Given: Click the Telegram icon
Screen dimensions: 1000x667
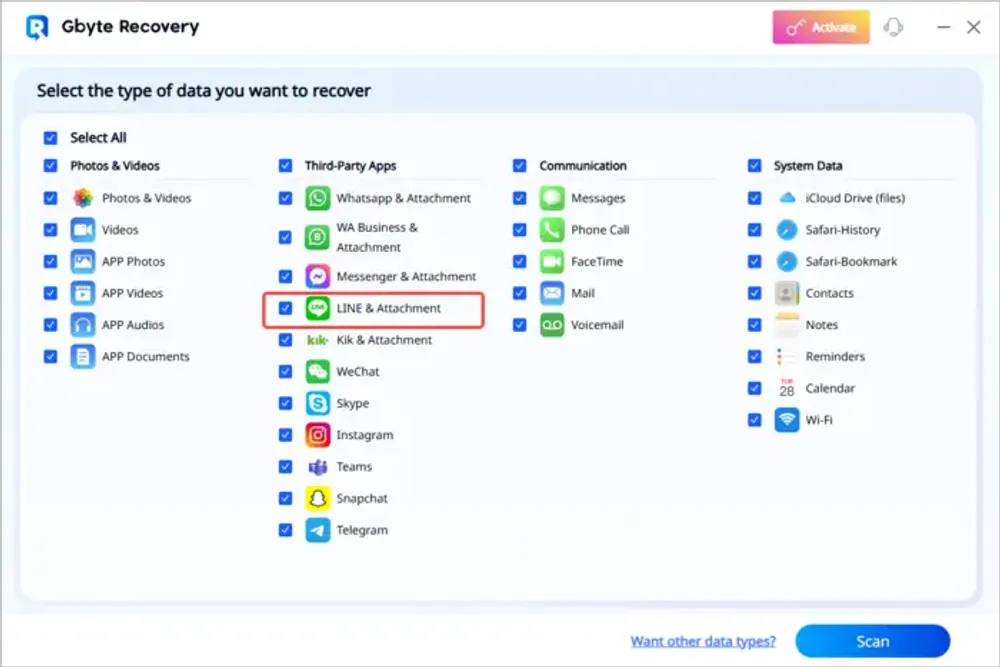Looking at the screenshot, I should click(318, 531).
